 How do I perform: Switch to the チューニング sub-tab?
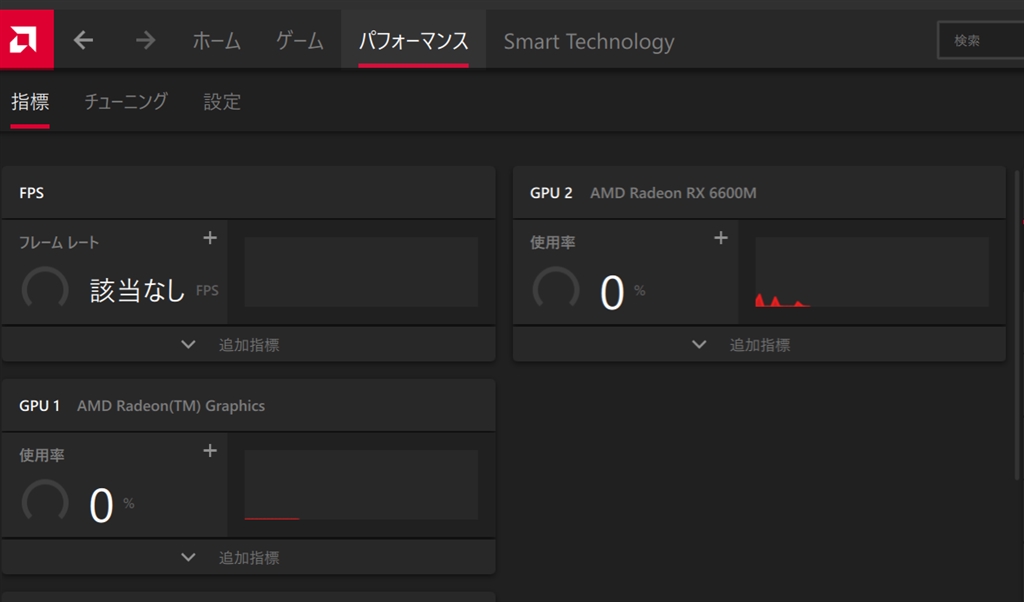pos(126,102)
